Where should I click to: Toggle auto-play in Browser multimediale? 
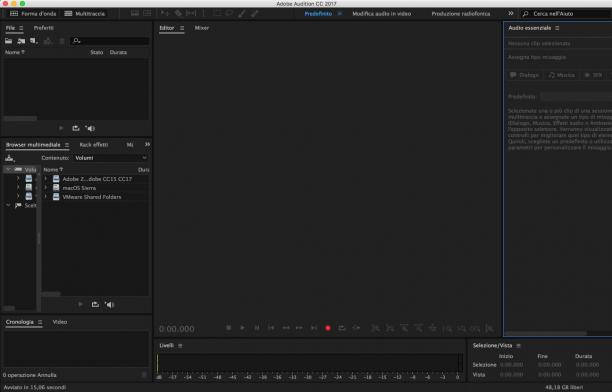pos(110,305)
